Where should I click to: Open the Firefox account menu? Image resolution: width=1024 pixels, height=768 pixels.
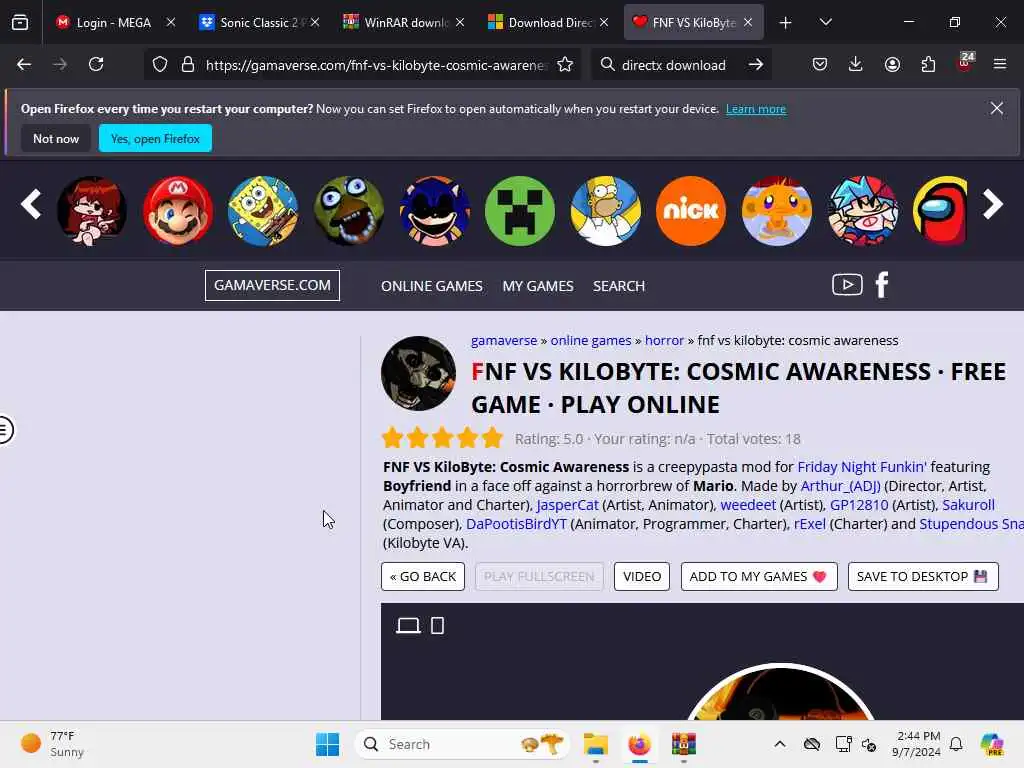[x=892, y=65]
